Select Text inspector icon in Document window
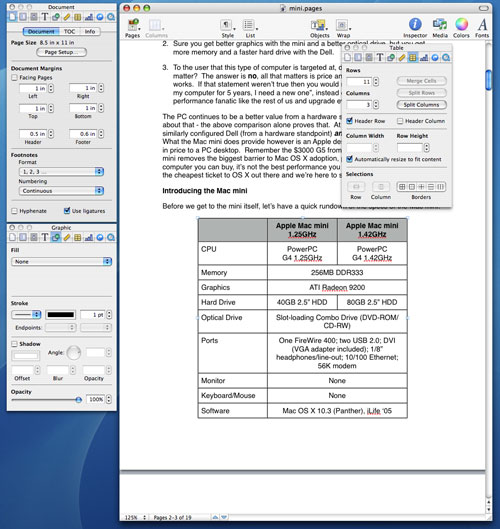500x529 pixels. tap(45, 17)
